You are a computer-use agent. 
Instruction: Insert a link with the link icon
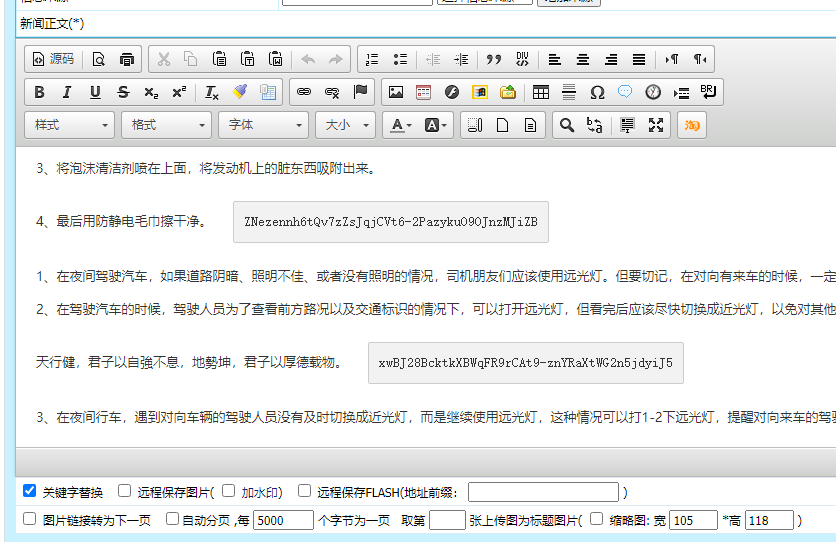click(x=304, y=92)
